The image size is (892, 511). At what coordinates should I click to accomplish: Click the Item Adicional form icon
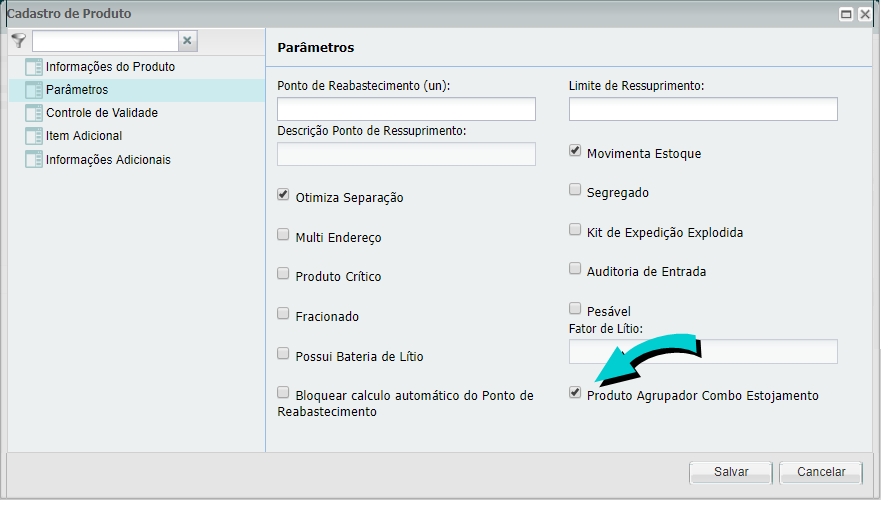point(34,136)
